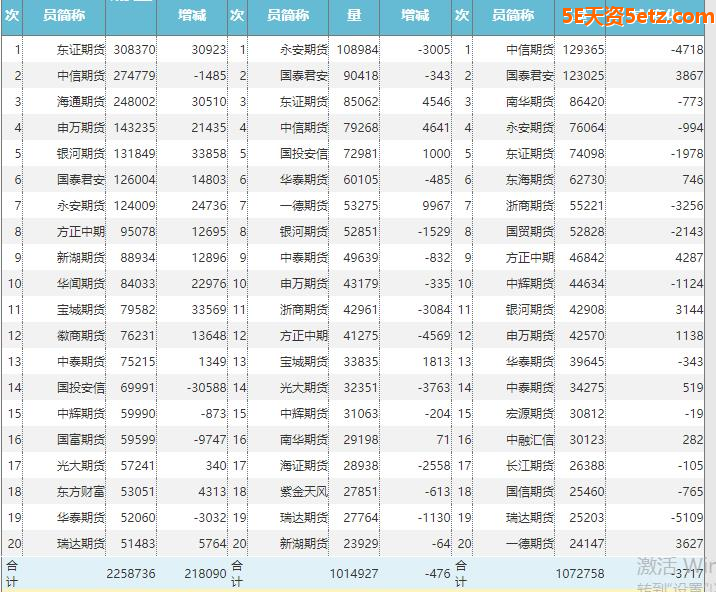Click the 33569 change value
716x592 pixels.
pos(209,310)
